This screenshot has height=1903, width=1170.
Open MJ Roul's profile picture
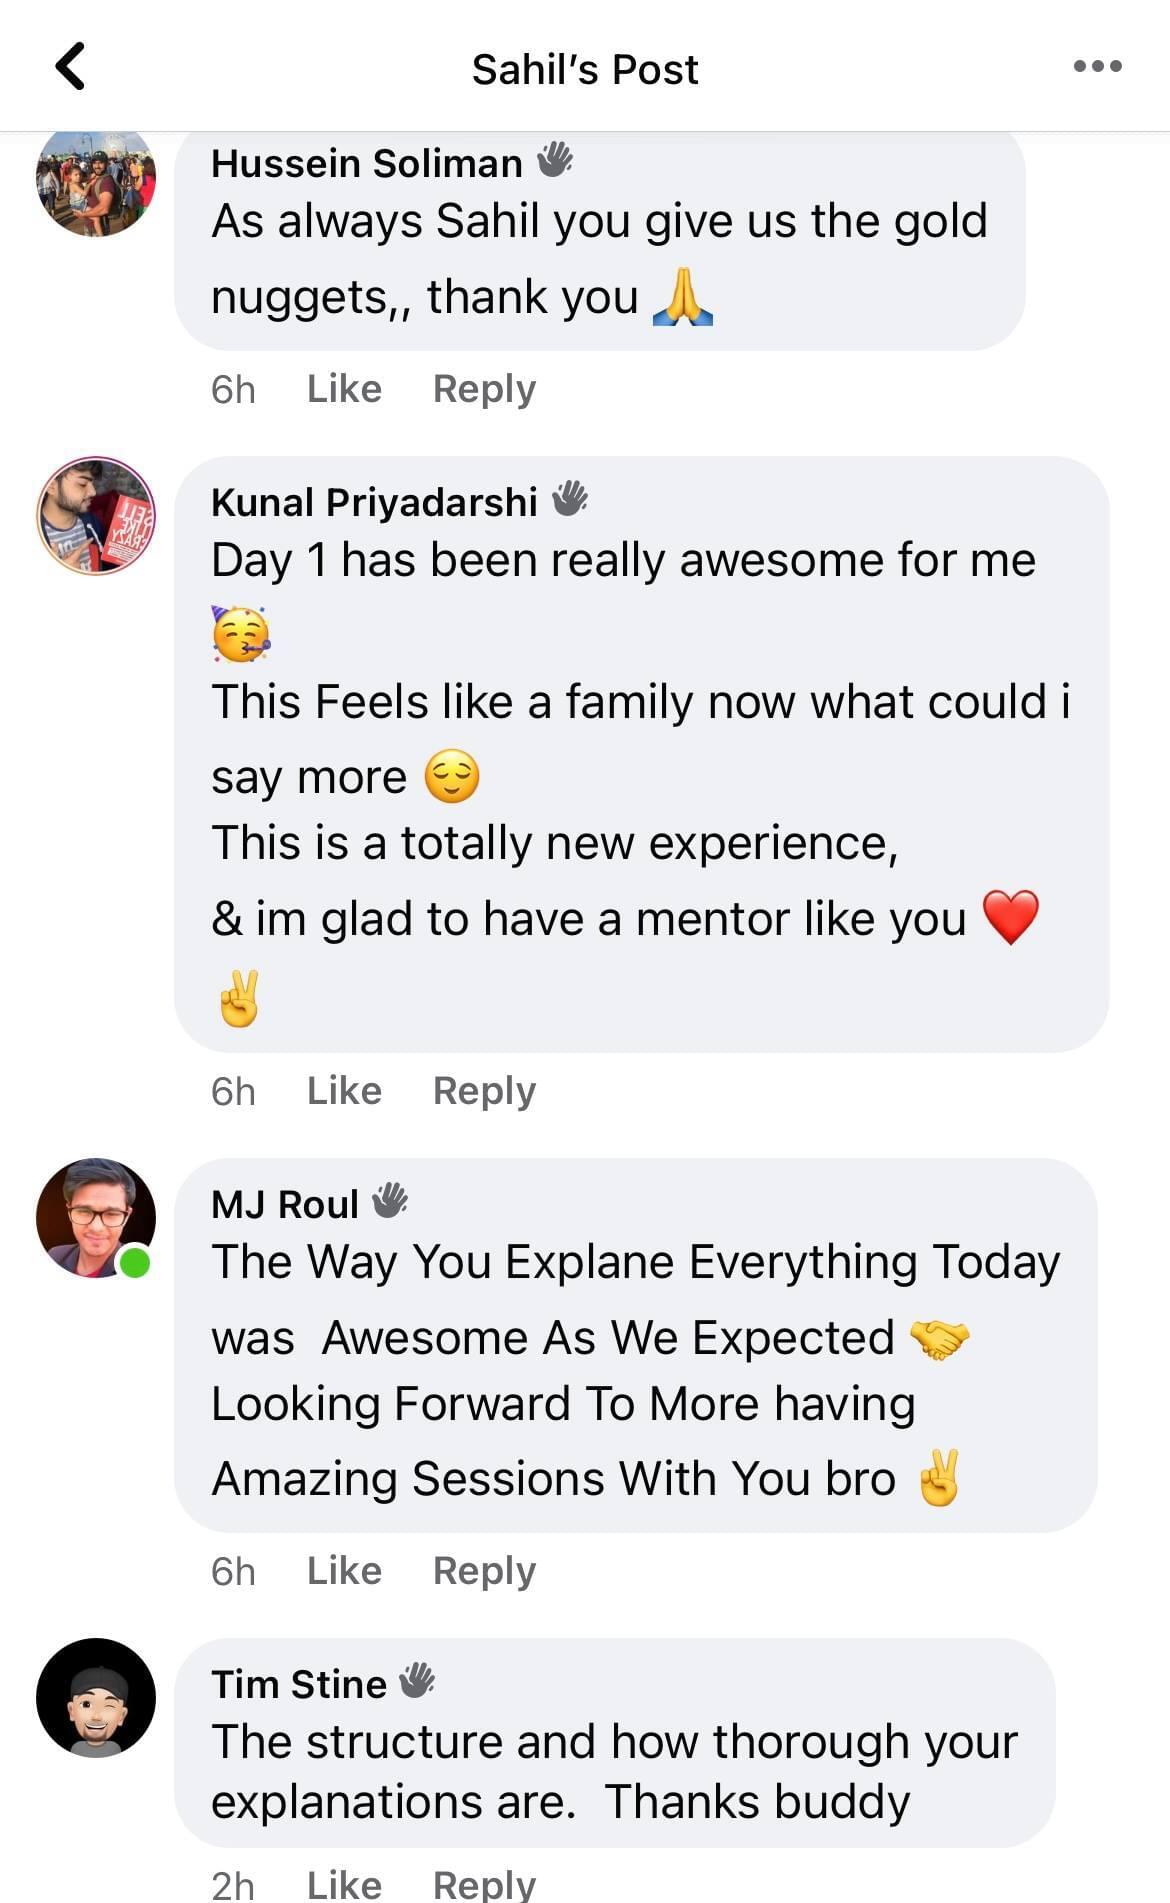(96, 1218)
